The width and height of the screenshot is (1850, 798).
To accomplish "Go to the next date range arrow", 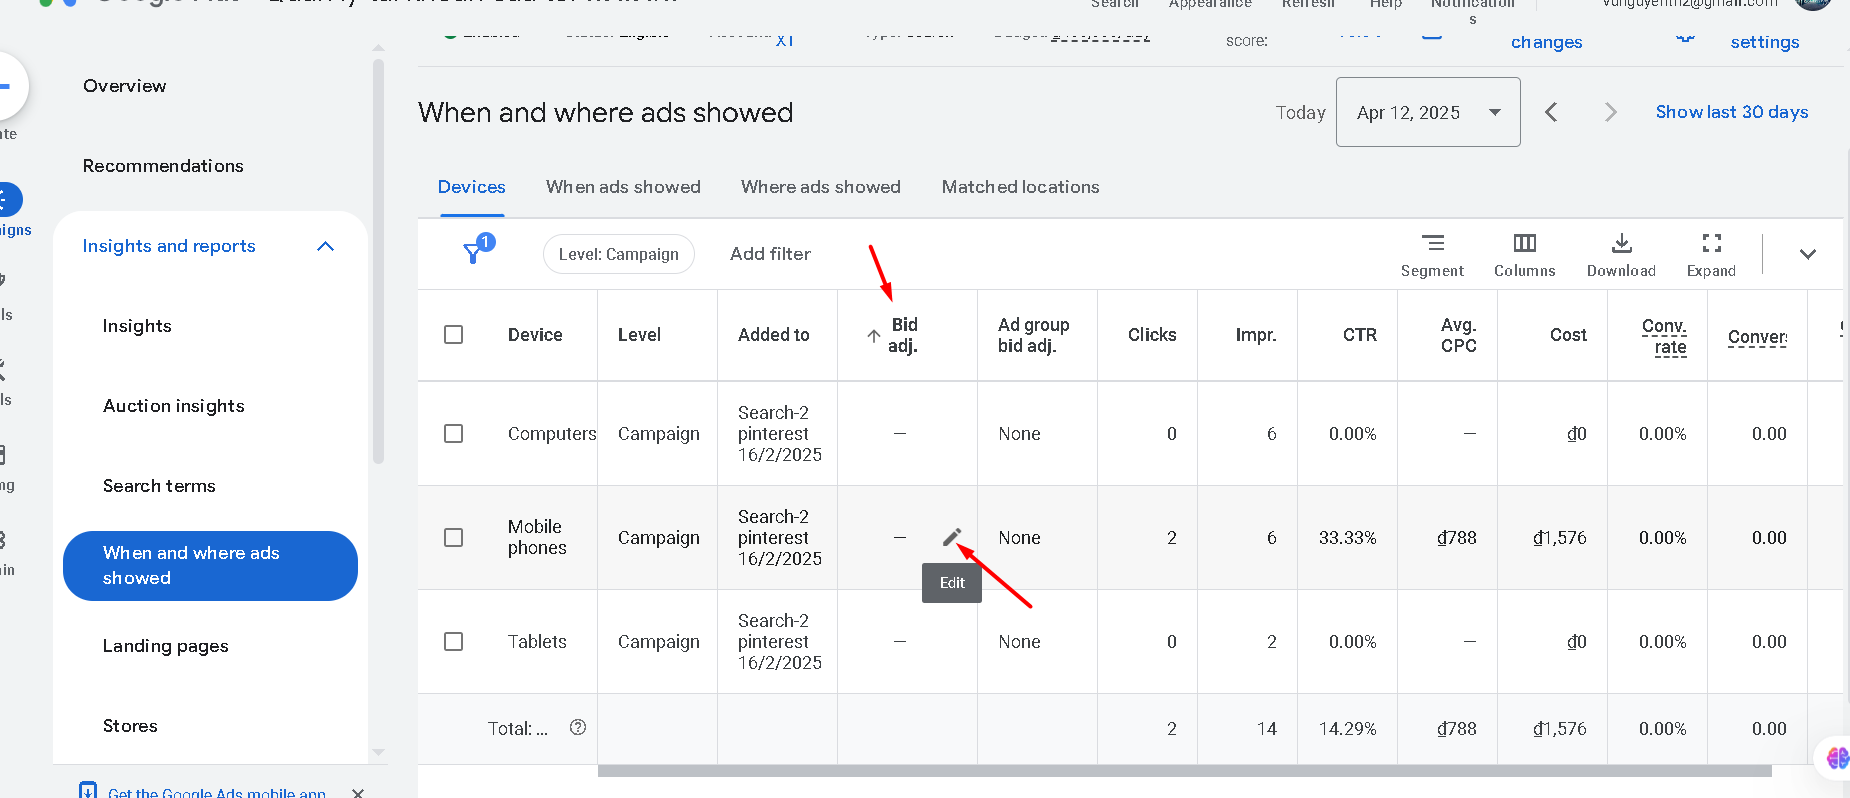I will [x=1610, y=112].
